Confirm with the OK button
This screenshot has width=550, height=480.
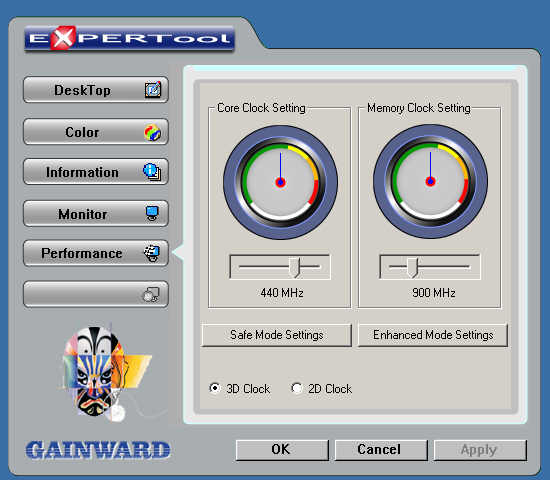point(282,450)
